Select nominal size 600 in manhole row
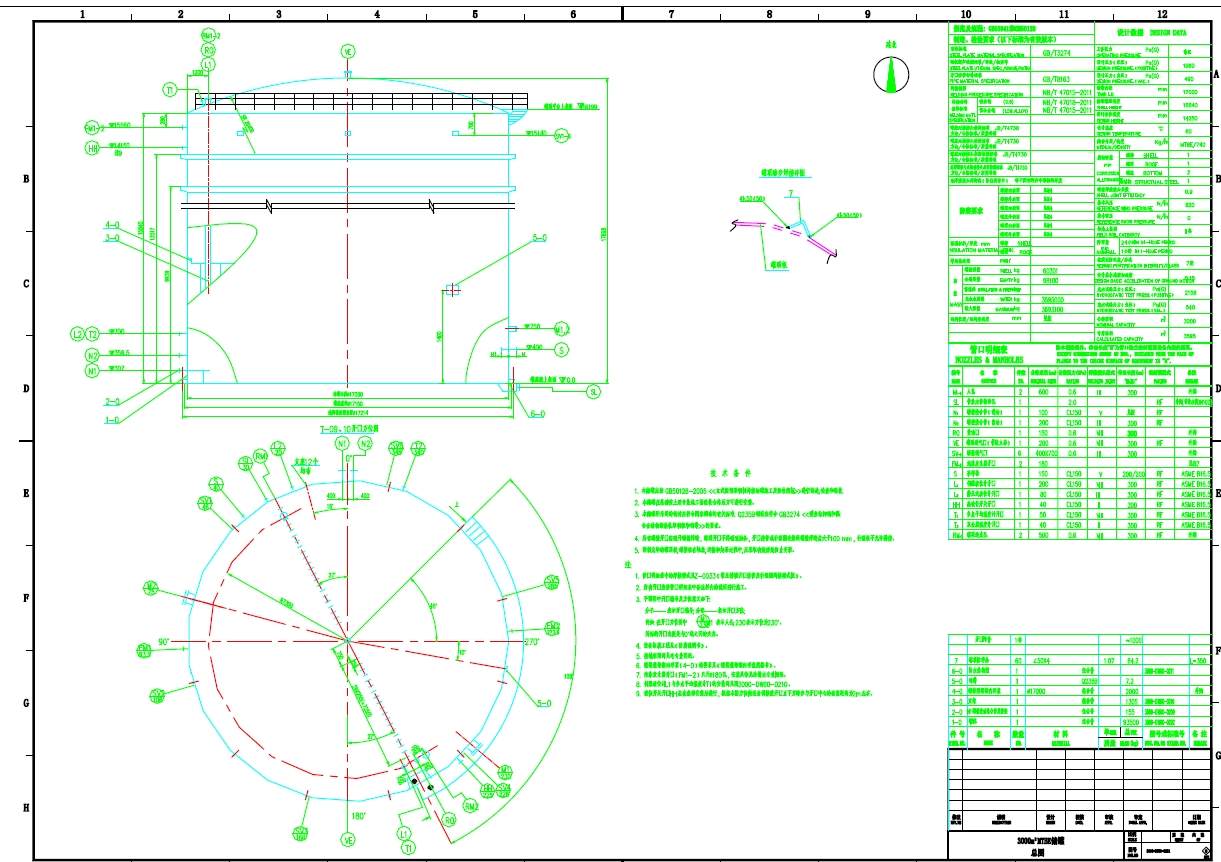The image size is (1221, 862). click(1043, 393)
